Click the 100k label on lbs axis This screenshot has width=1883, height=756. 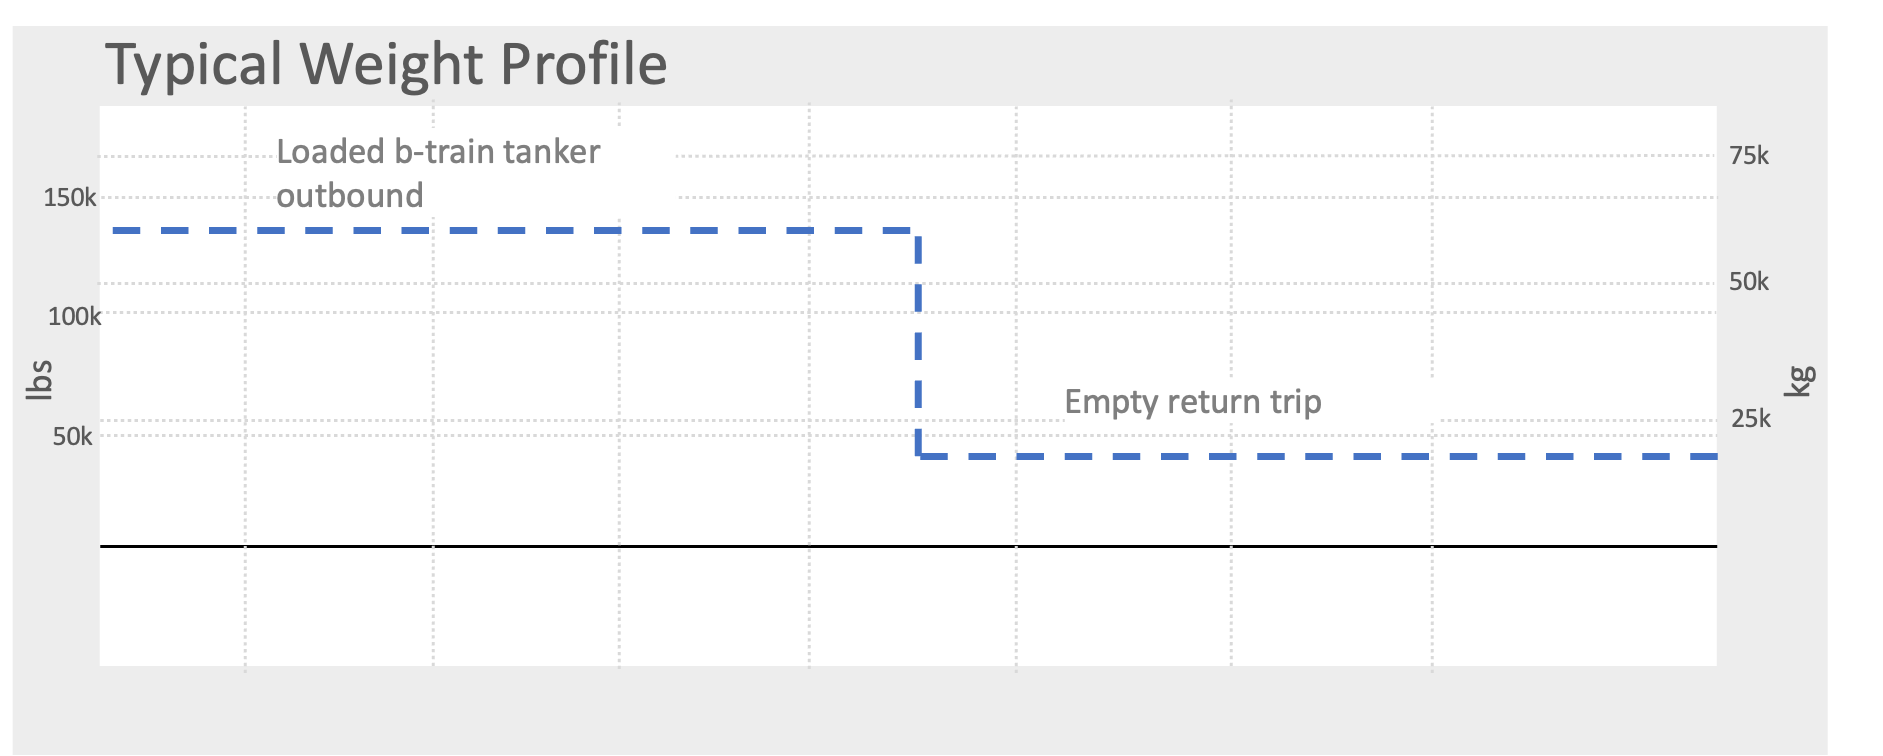(75, 317)
